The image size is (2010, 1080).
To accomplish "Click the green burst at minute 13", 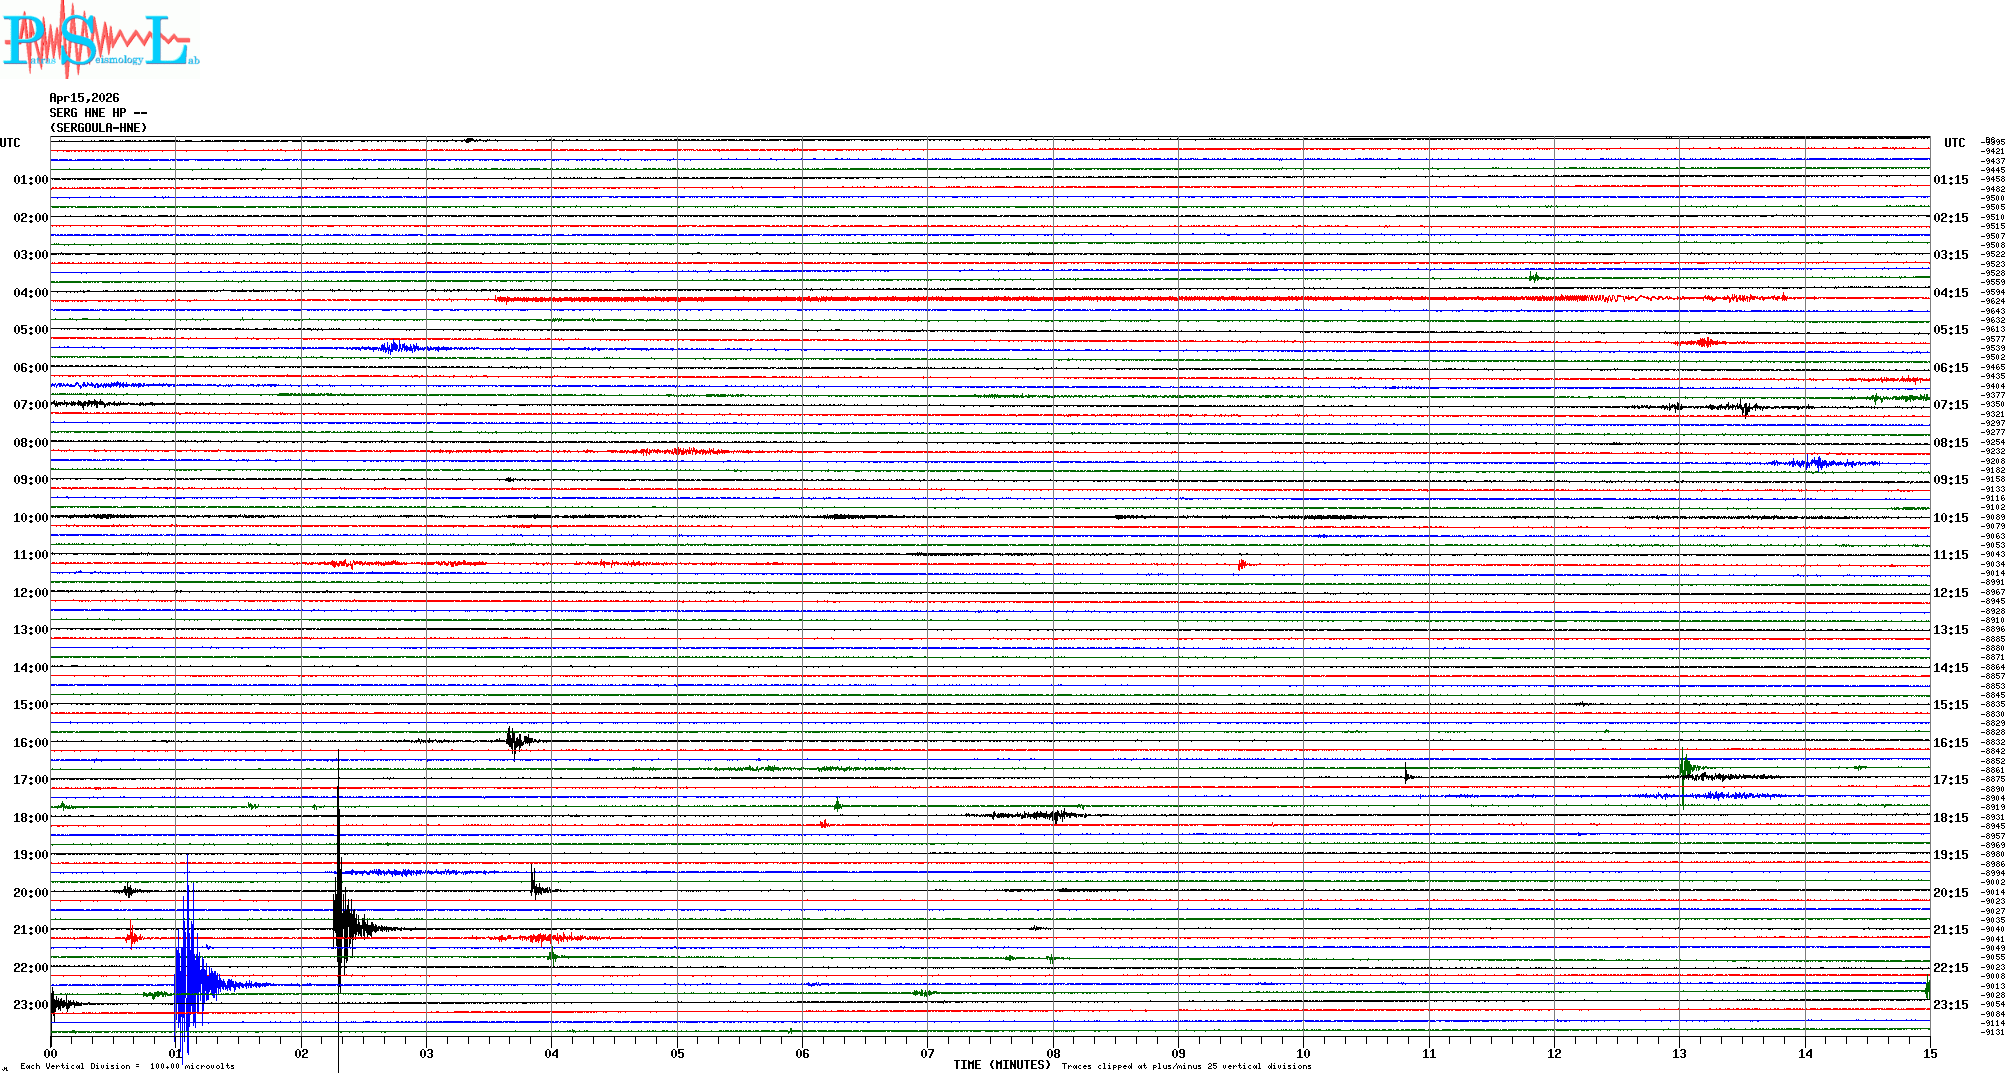I will pos(1686,768).
